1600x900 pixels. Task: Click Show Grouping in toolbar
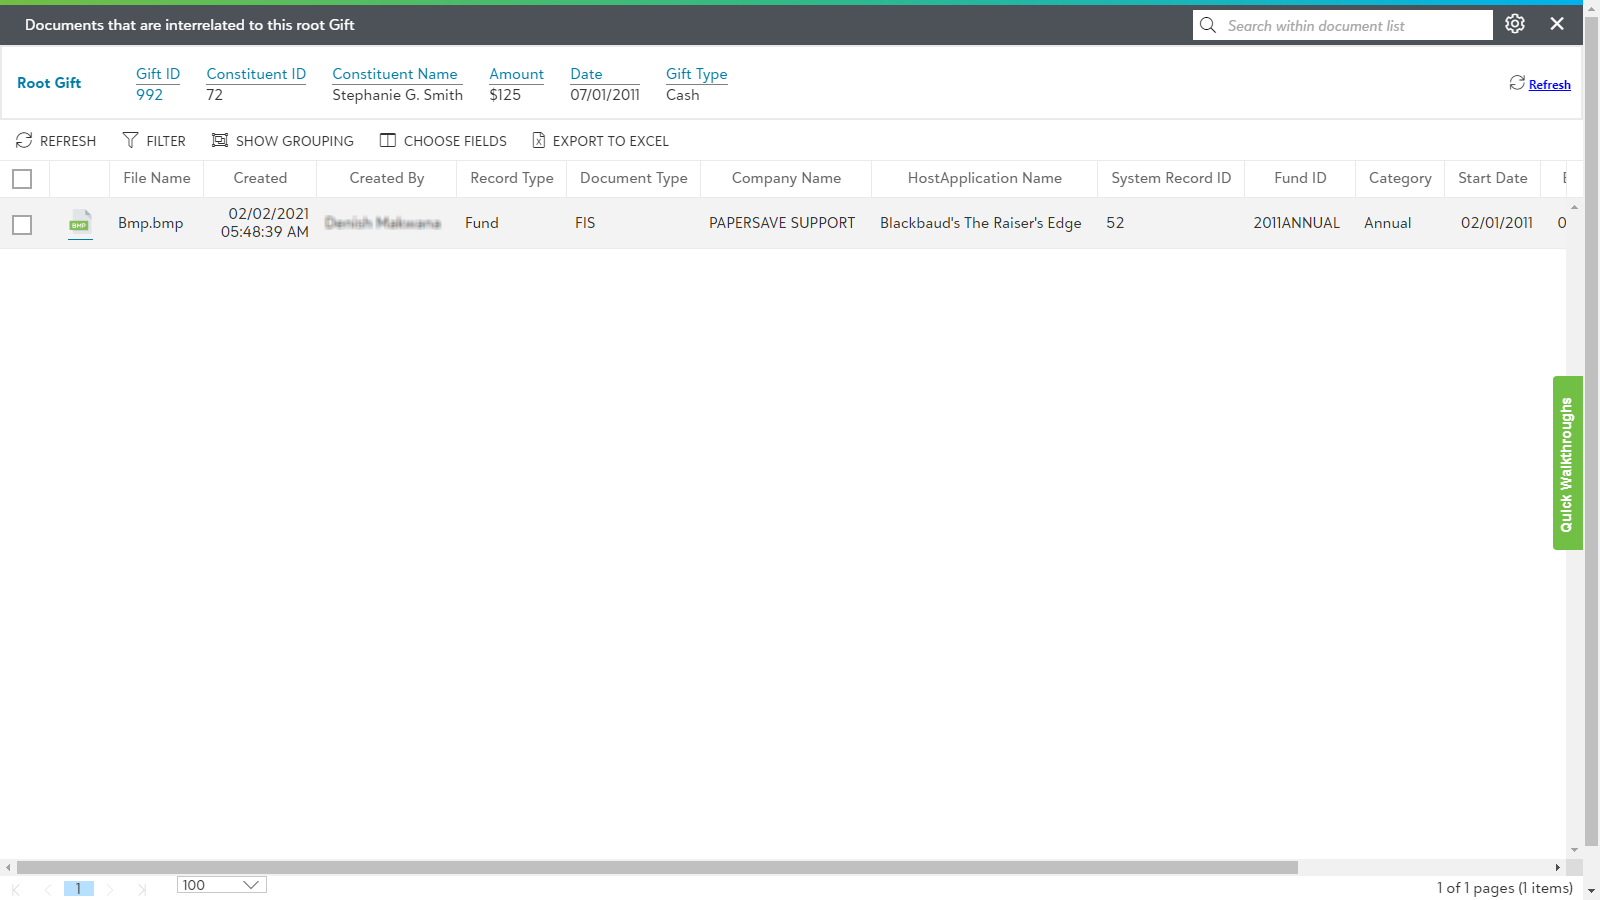[283, 141]
